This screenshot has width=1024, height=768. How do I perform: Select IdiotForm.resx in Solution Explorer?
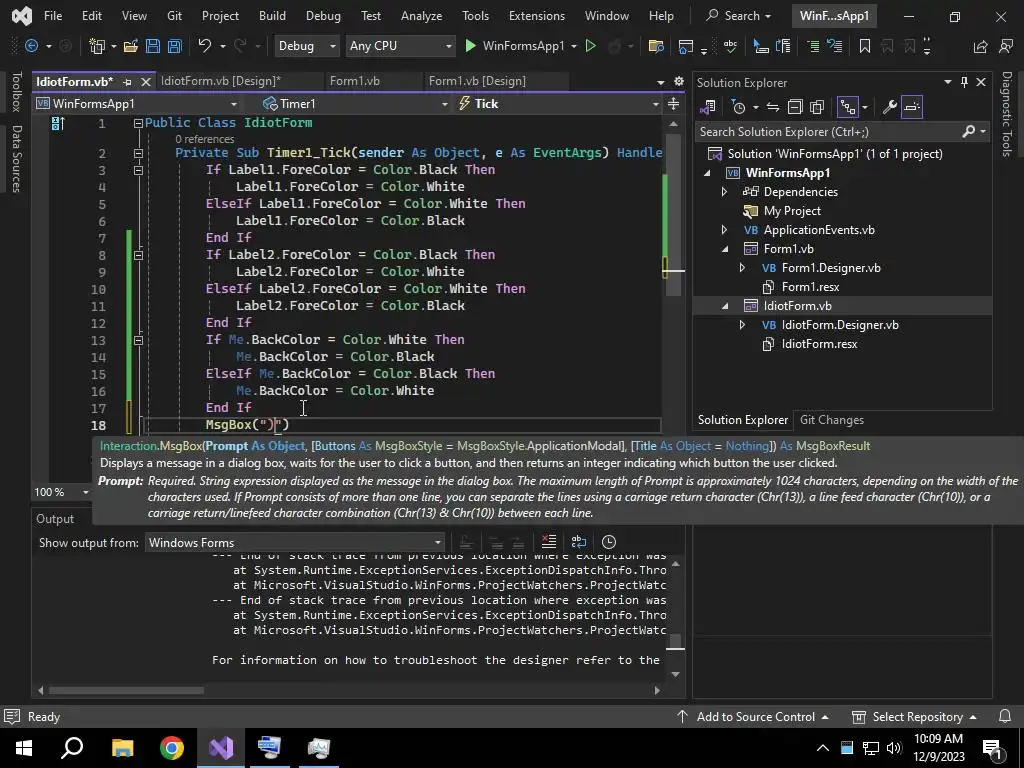[819, 344]
